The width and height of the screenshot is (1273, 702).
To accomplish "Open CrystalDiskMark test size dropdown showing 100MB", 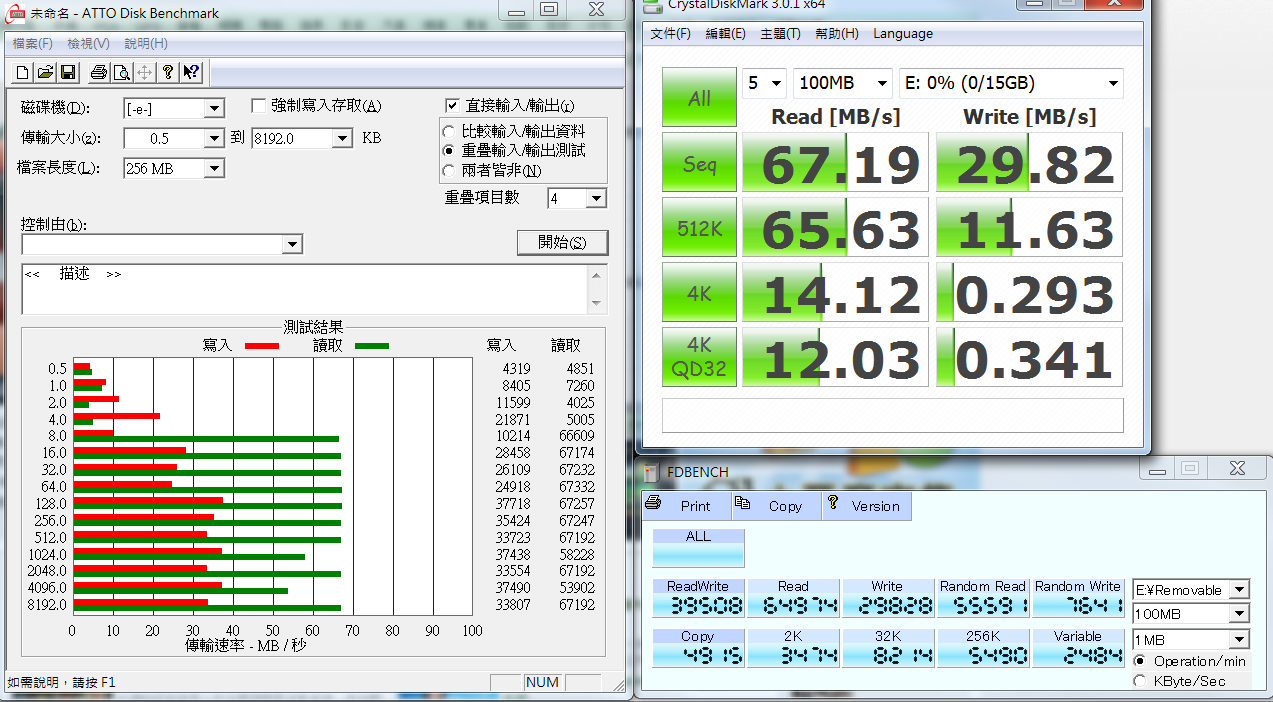I will tap(843, 83).
